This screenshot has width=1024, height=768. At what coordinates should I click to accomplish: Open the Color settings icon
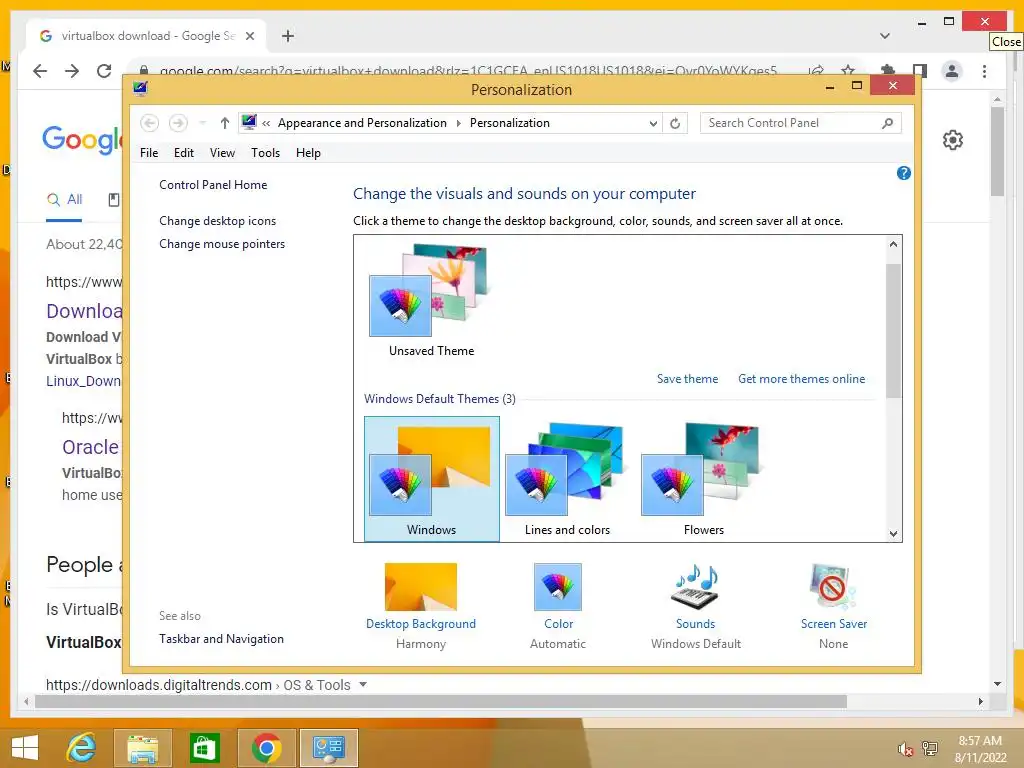click(558, 587)
